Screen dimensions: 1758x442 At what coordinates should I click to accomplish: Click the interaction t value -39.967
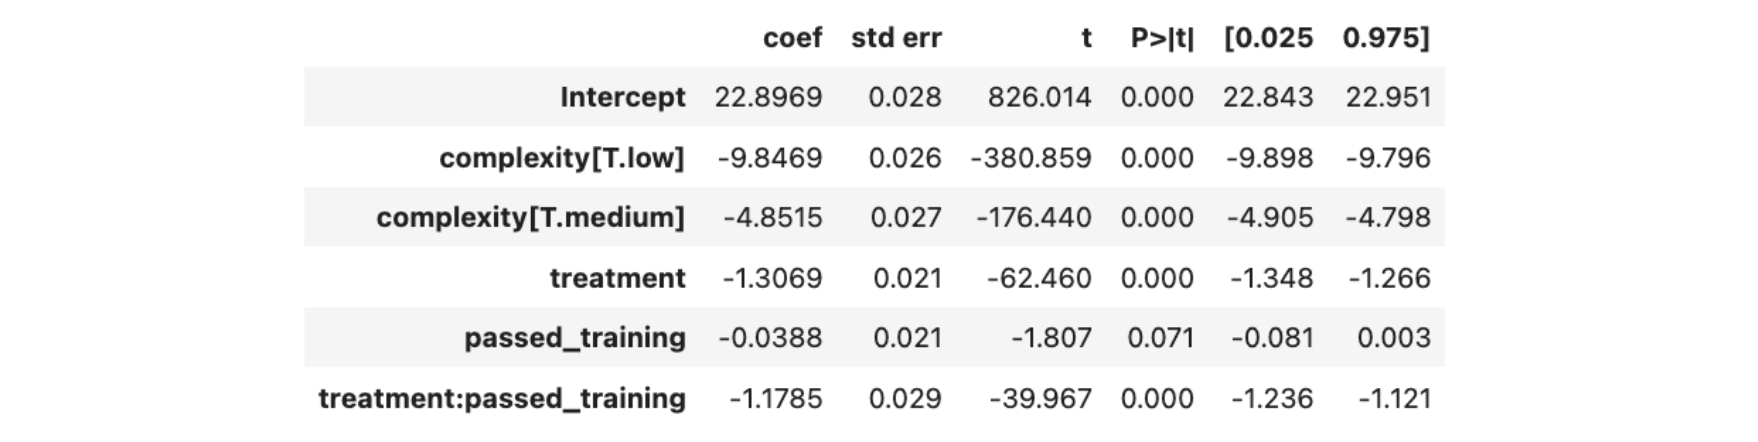click(x=1040, y=398)
